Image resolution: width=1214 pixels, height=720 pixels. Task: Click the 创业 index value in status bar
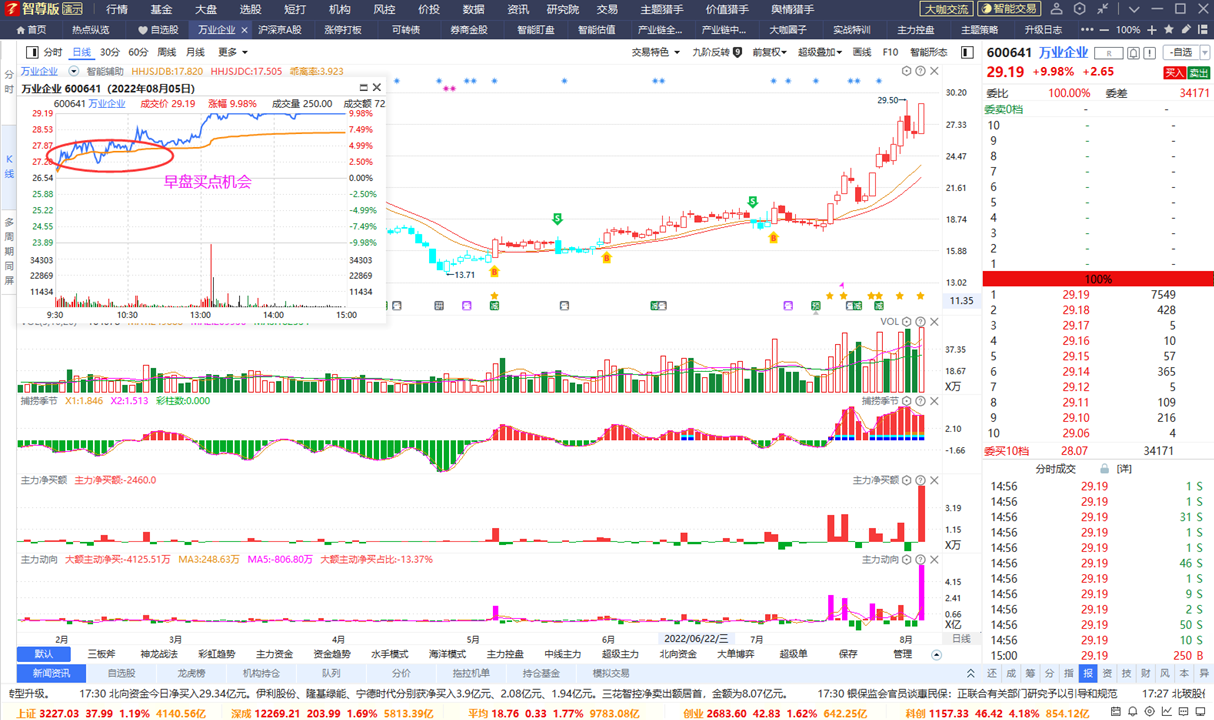(727, 713)
